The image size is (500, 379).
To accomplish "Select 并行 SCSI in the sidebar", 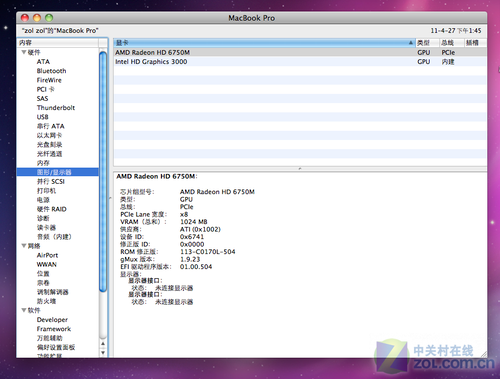I will click(x=50, y=181).
